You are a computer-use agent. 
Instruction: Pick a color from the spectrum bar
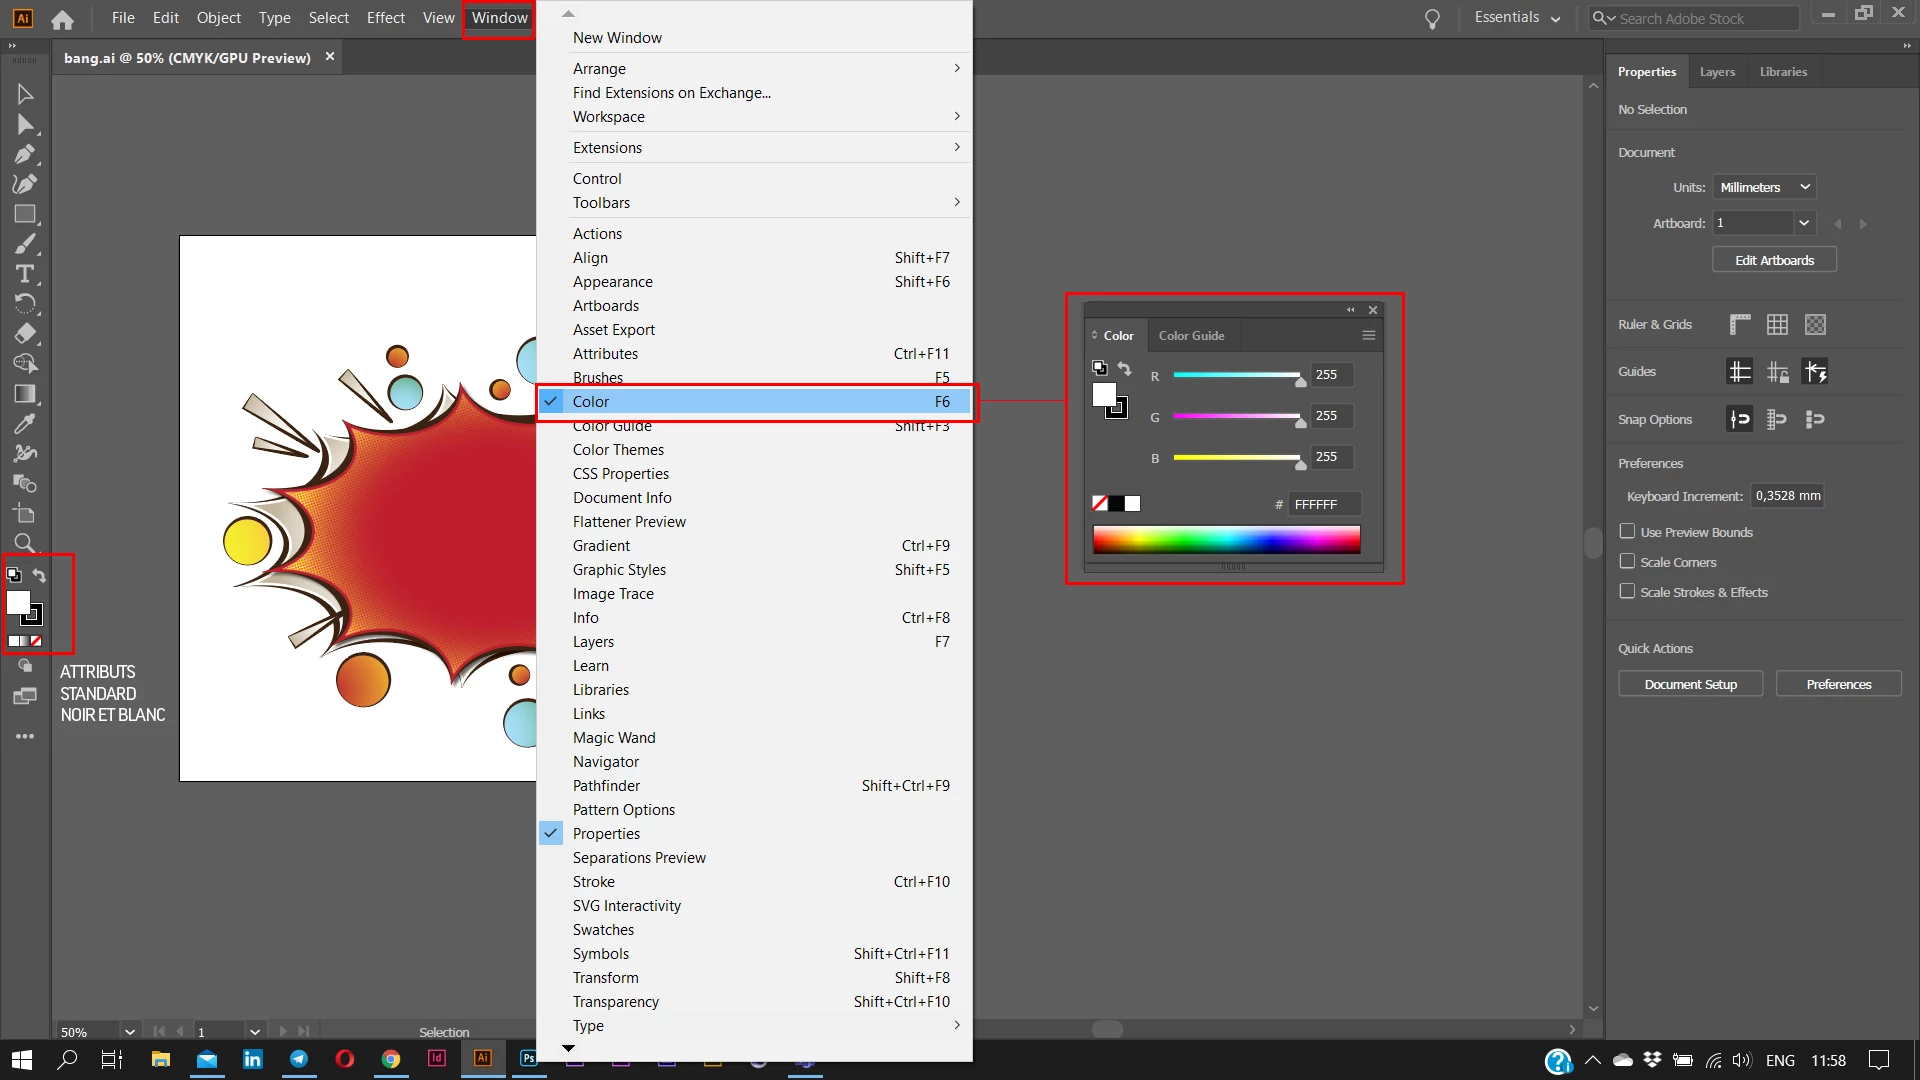tap(1226, 540)
